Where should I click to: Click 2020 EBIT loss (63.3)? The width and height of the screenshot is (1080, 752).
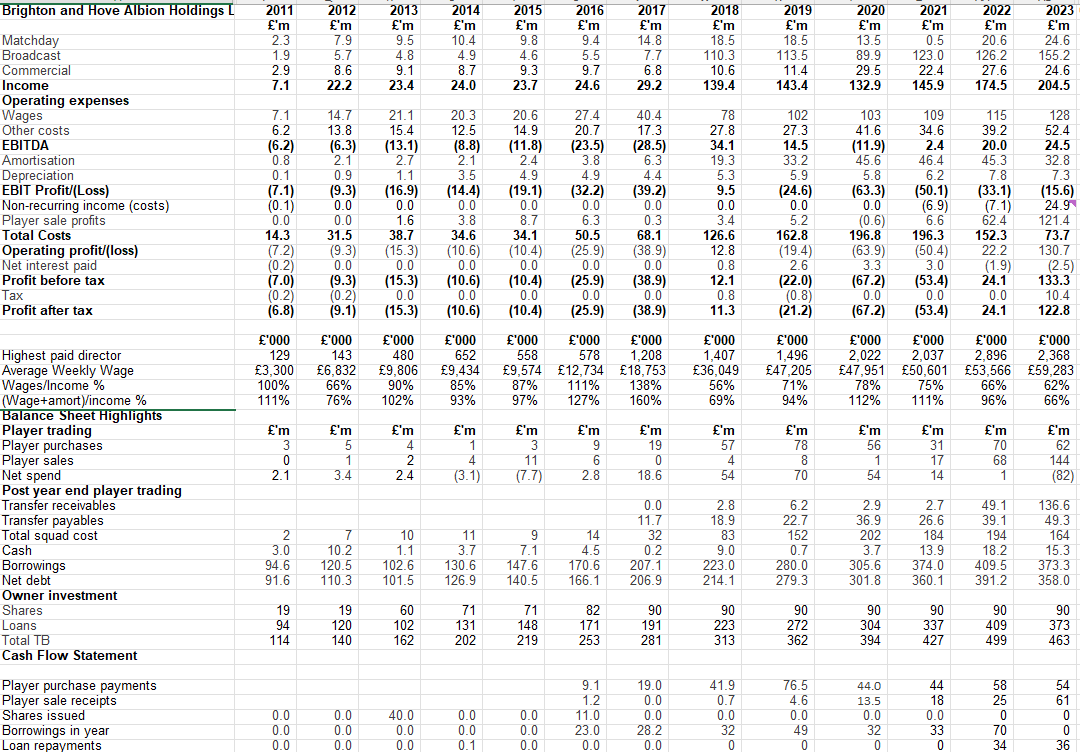(866, 191)
